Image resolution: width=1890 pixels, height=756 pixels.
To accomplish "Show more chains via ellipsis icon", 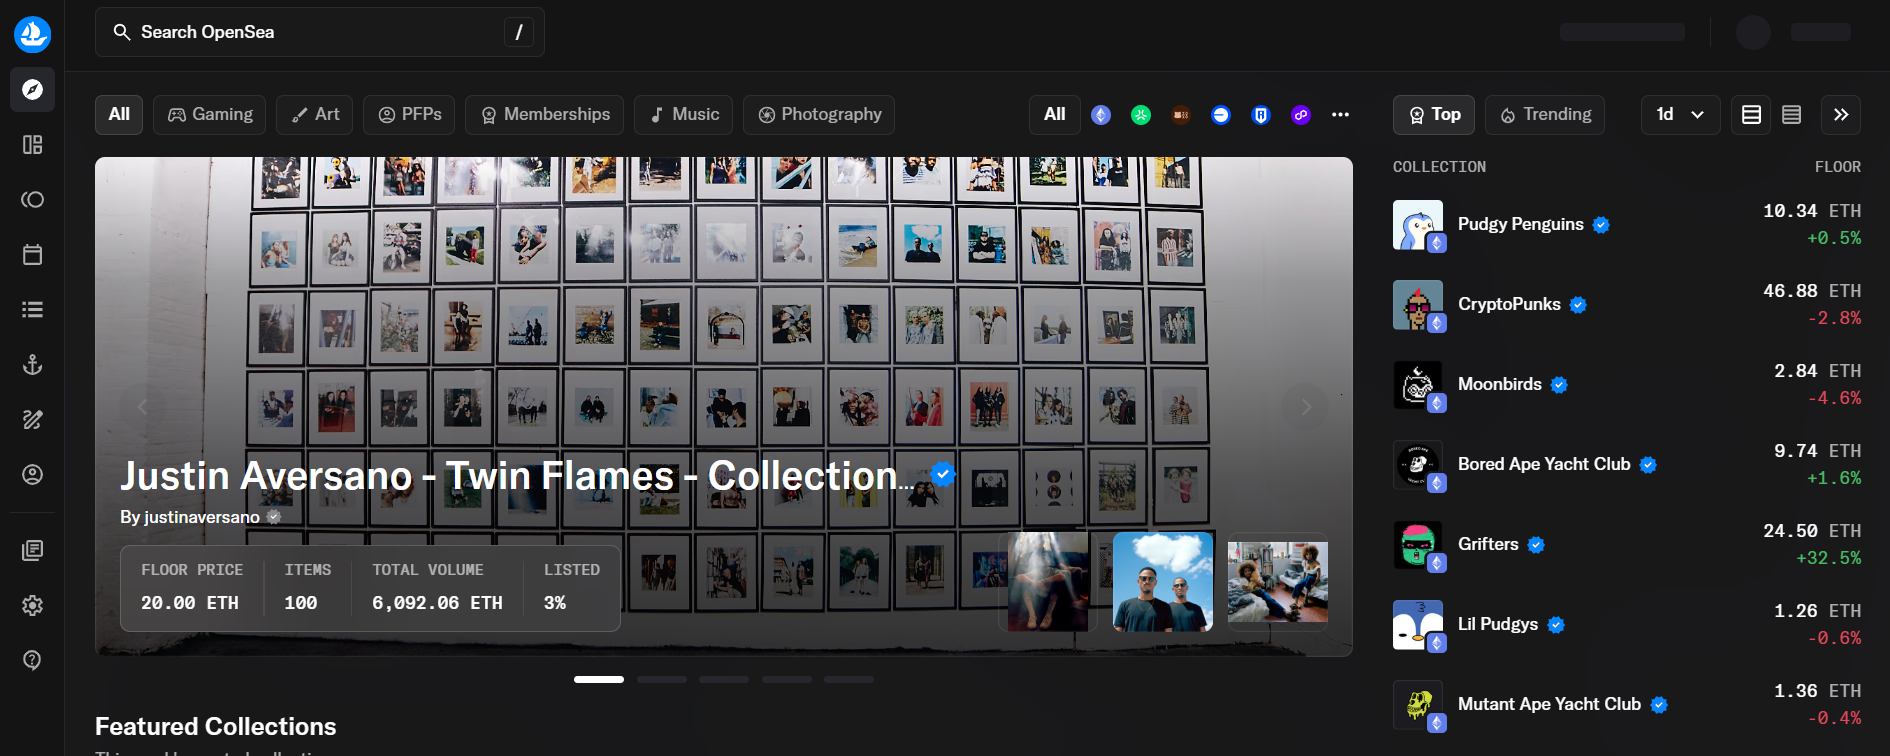I will [1341, 115].
